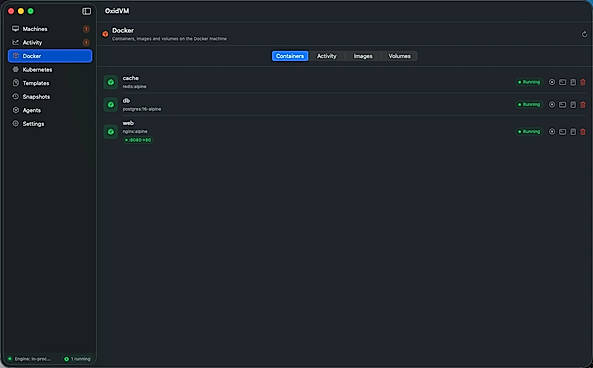
Task: Click the Running badge of cache container
Action: (529, 82)
